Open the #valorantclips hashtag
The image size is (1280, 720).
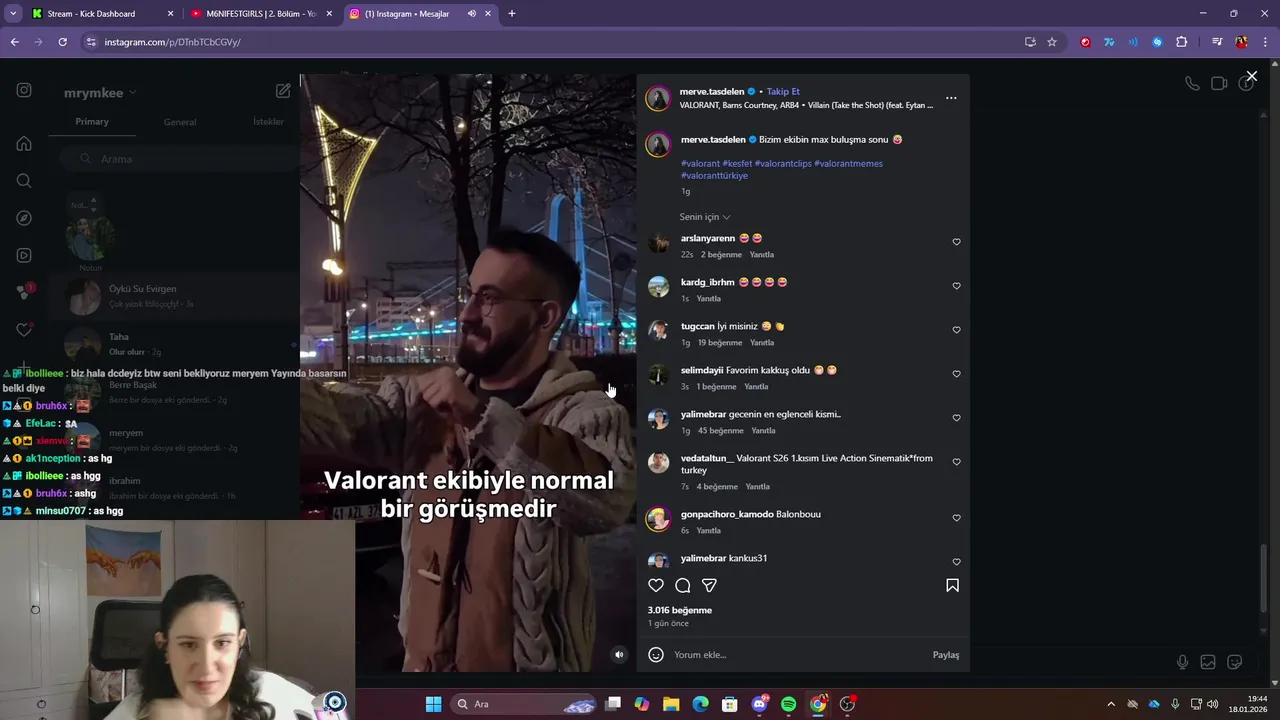click(783, 164)
